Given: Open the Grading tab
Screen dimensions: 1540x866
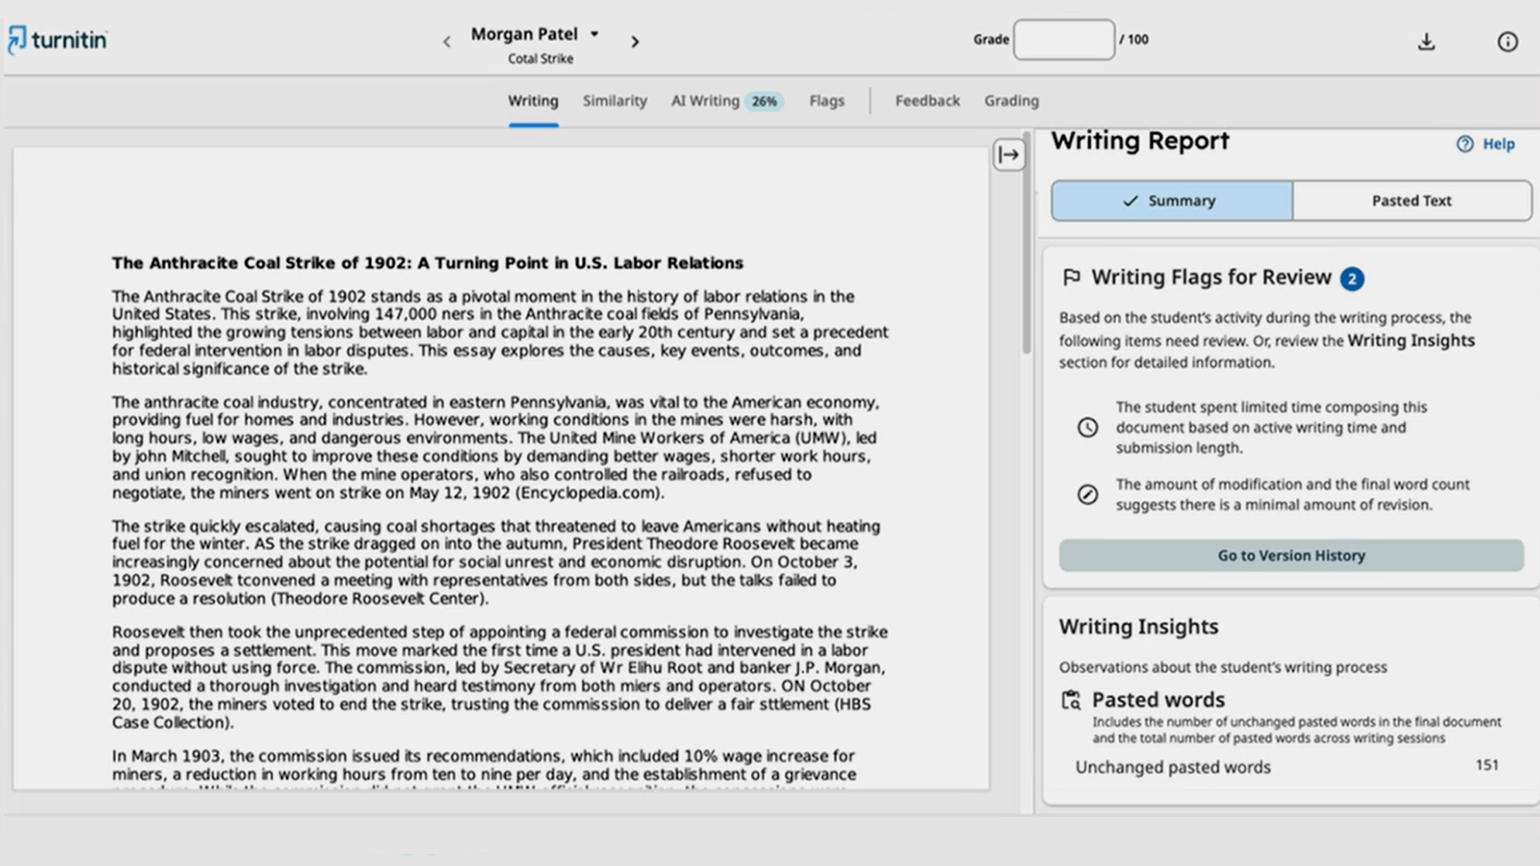Looking at the screenshot, I should point(1011,101).
